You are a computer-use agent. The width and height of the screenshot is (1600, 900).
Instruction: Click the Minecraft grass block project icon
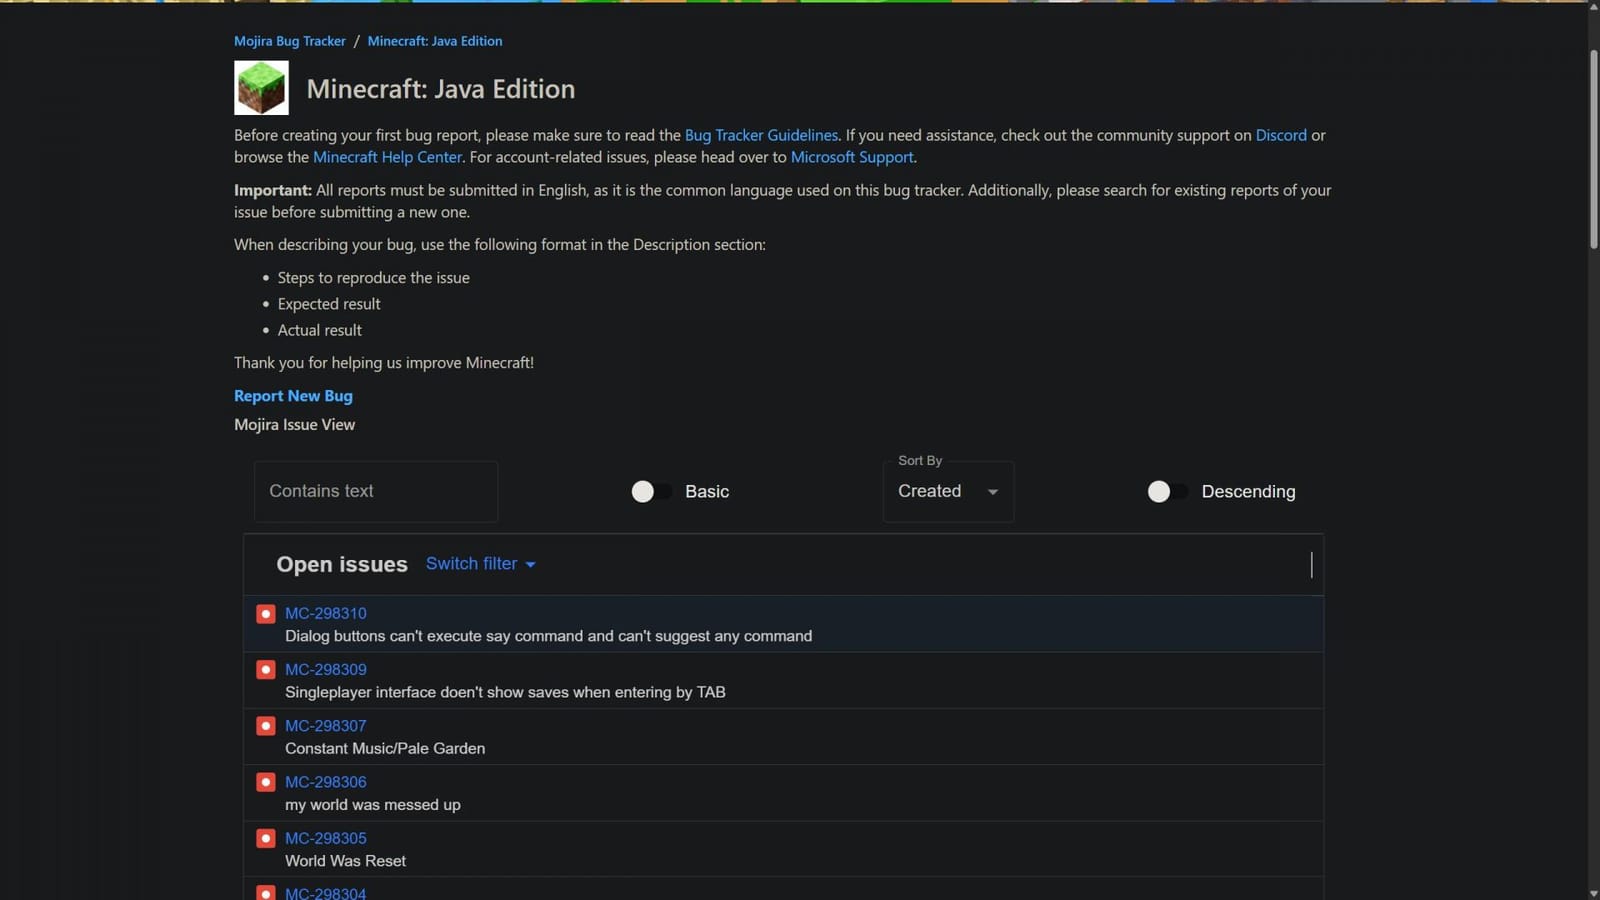pyautogui.click(x=260, y=87)
